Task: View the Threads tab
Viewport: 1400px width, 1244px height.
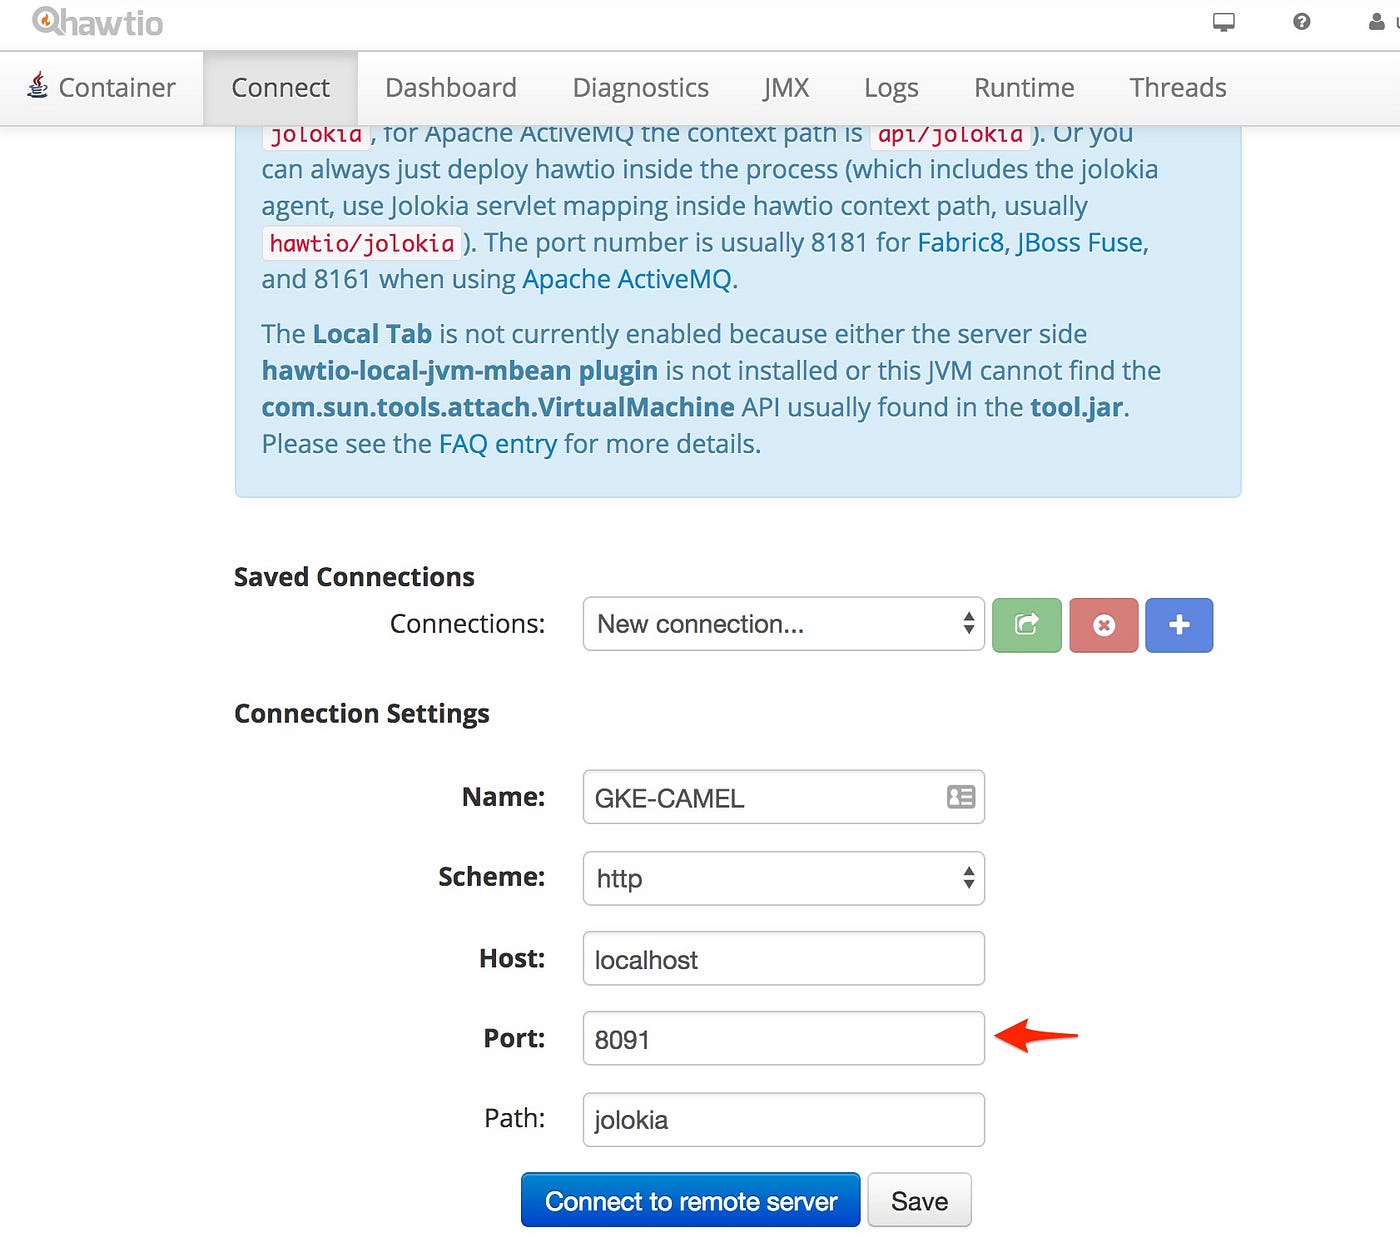Action: (x=1178, y=88)
